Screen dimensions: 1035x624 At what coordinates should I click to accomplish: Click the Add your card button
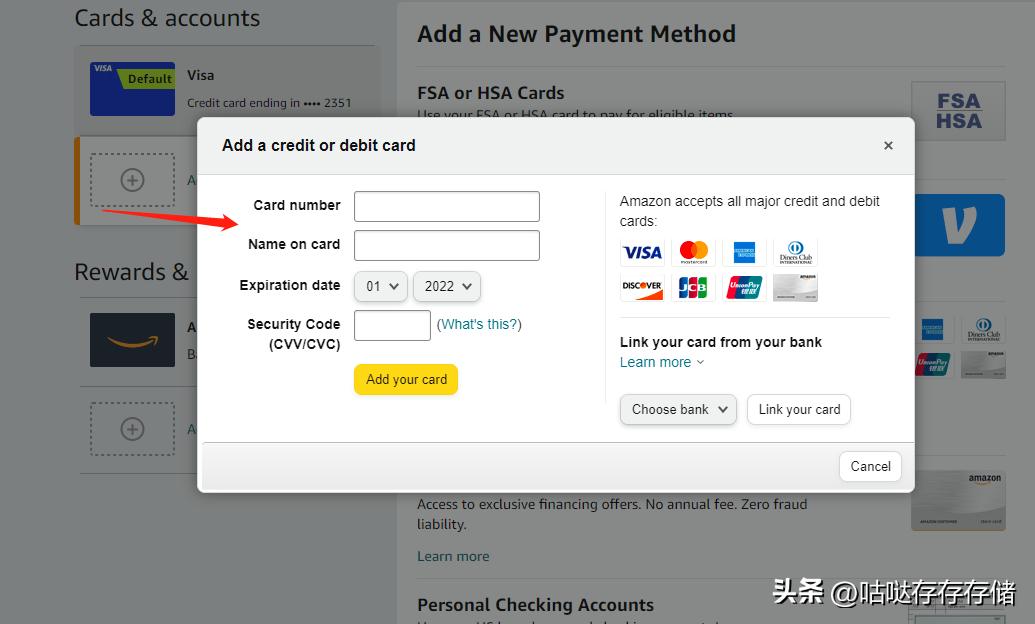pos(406,379)
